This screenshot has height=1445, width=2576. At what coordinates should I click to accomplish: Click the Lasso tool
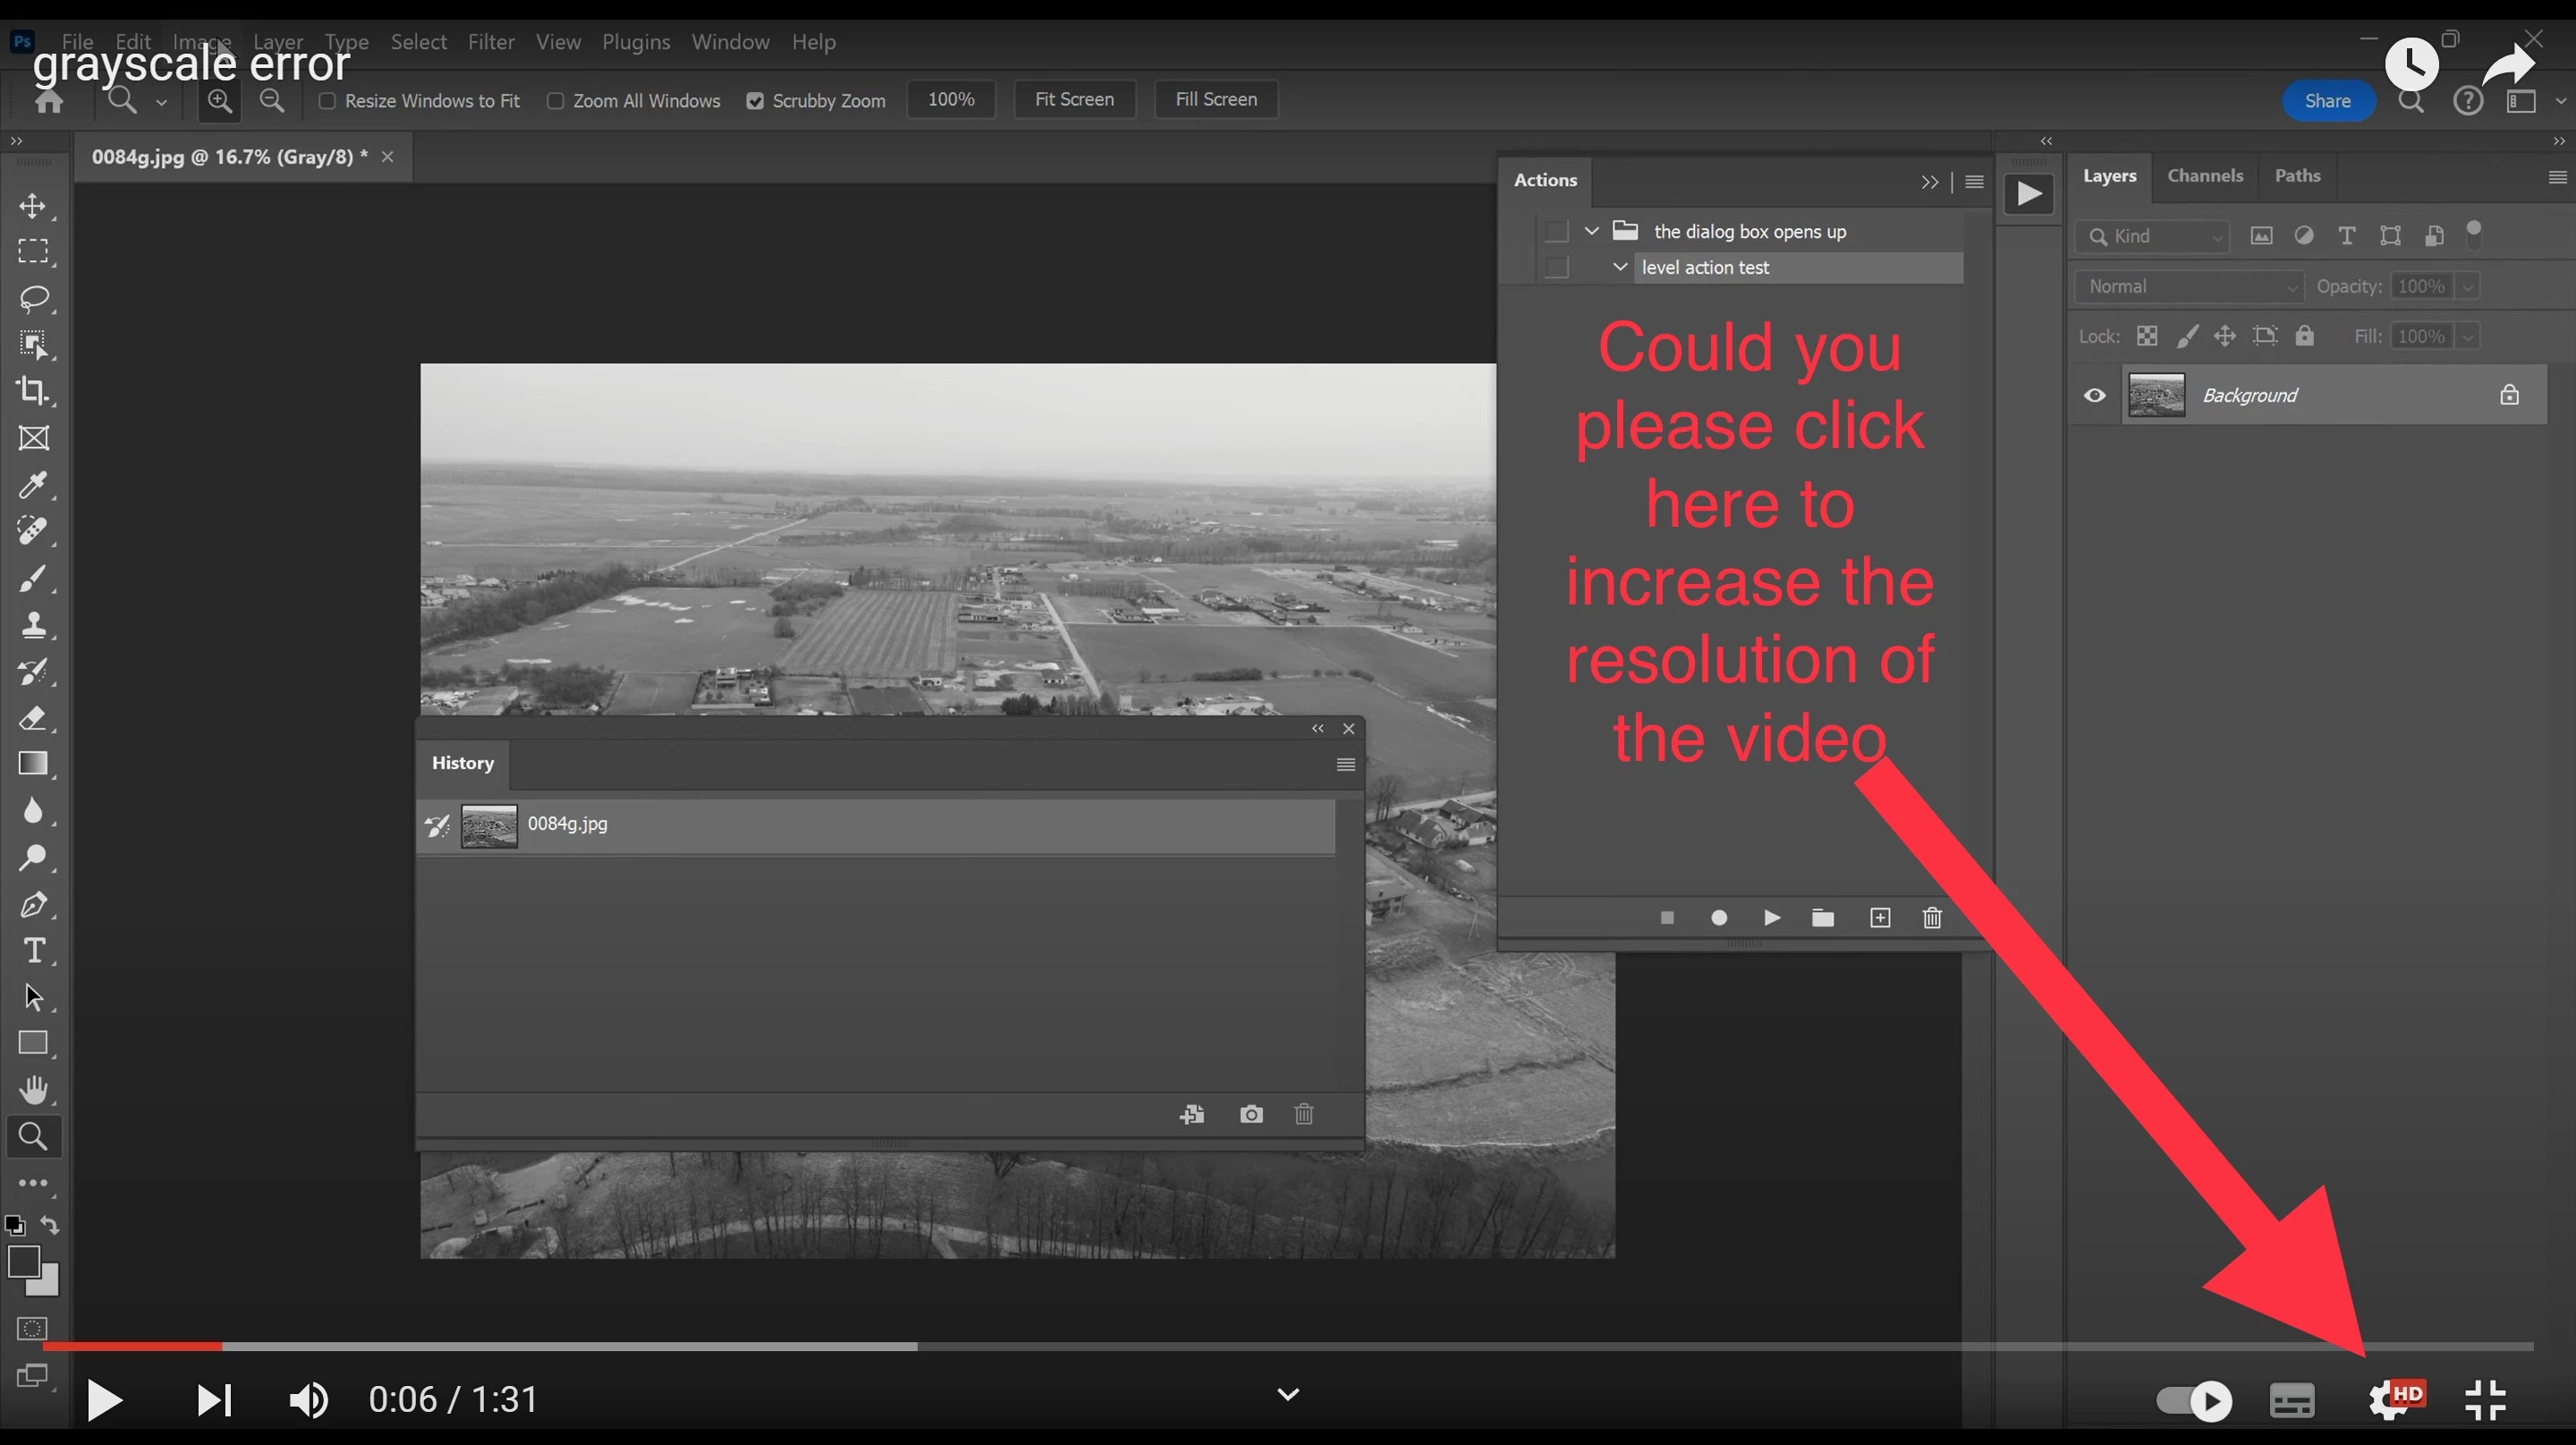[33, 298]
